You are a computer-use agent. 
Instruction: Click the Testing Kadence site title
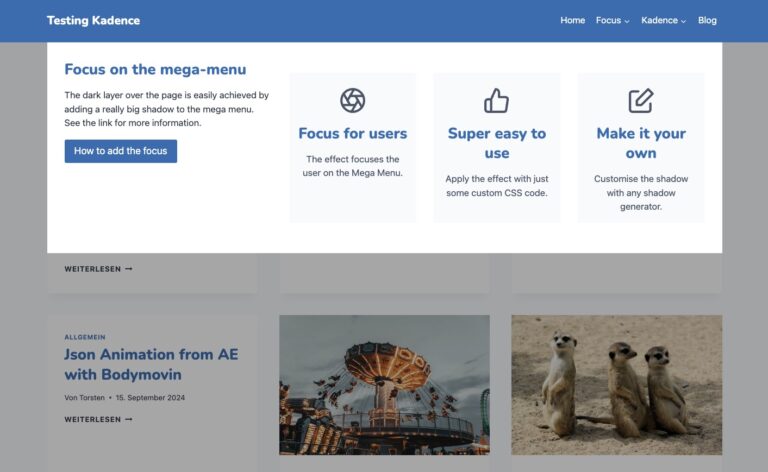[93, 20]
